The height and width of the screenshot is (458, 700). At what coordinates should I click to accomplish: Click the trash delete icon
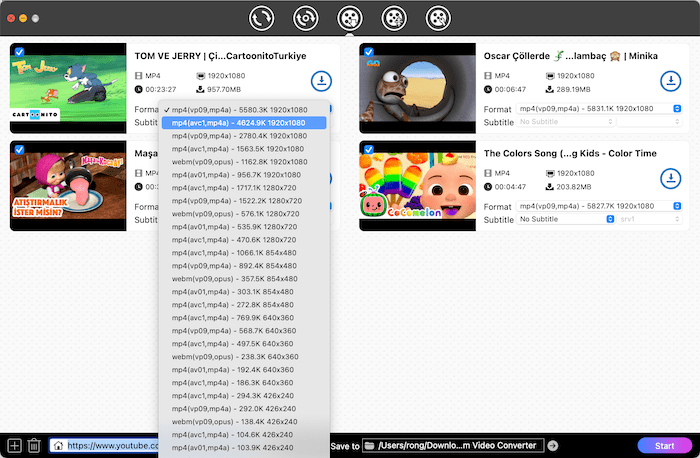pyautogui.click(x=34, y=445)
